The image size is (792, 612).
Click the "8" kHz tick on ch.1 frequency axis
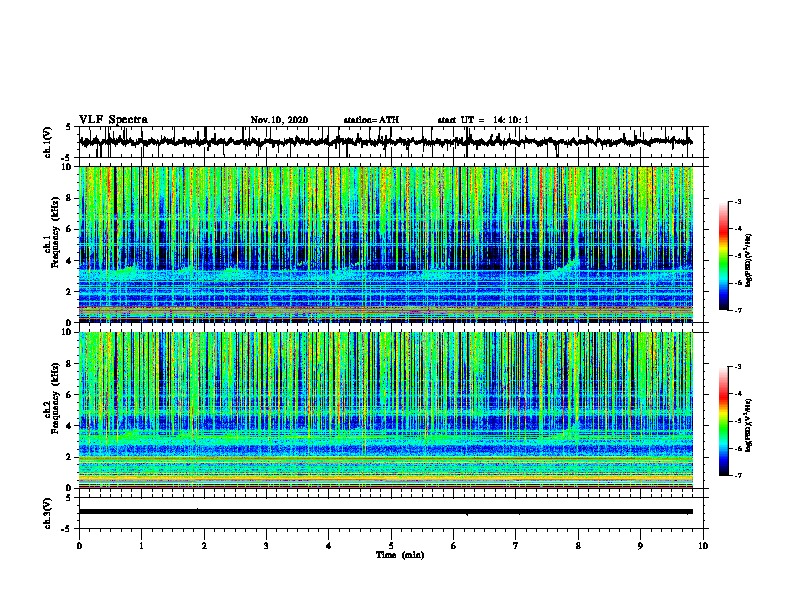pyautogui.click(x=69, y=198)
